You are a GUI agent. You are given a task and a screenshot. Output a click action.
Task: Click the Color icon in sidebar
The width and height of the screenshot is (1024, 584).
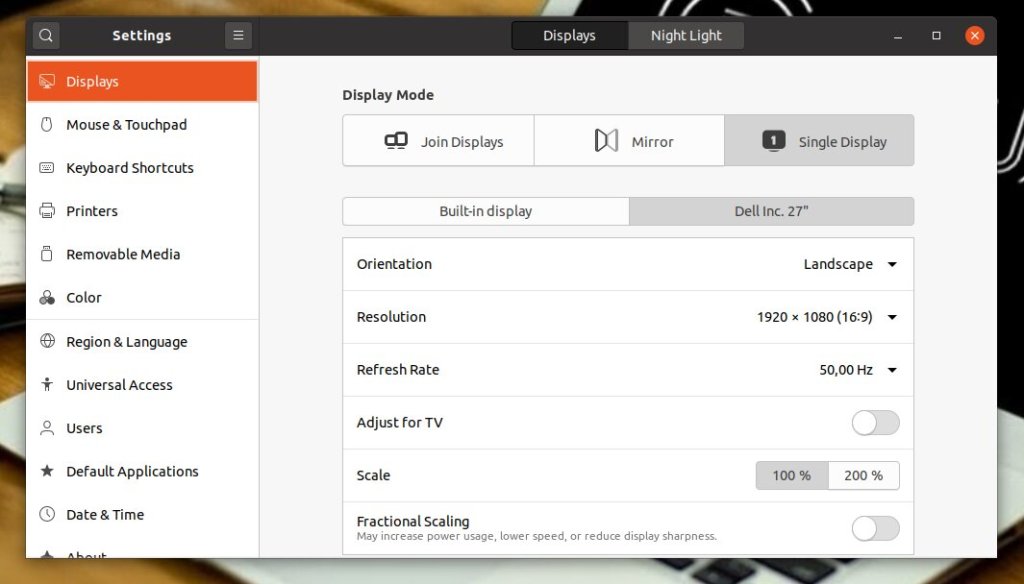[x=46, y=298]
